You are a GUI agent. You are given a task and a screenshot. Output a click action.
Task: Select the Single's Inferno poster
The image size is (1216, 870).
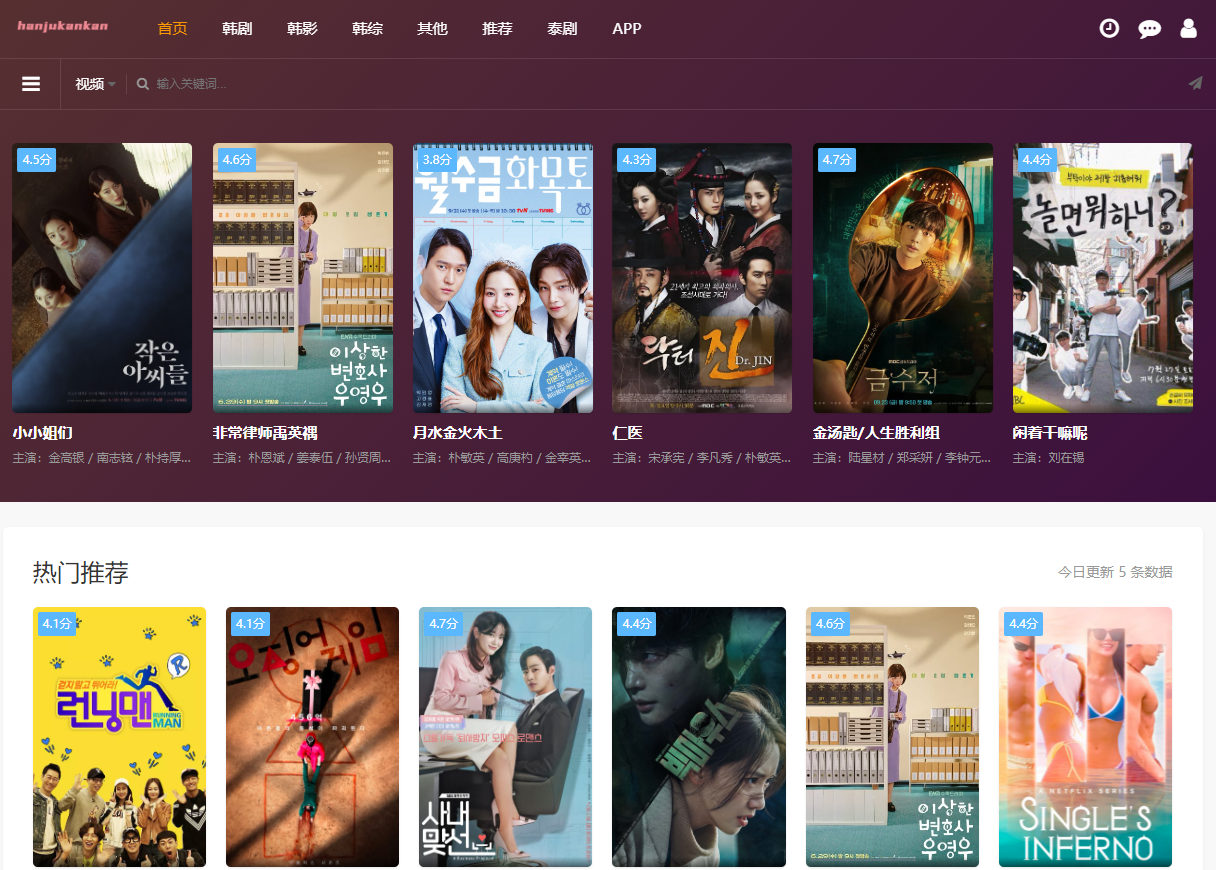coord(1085,736)
